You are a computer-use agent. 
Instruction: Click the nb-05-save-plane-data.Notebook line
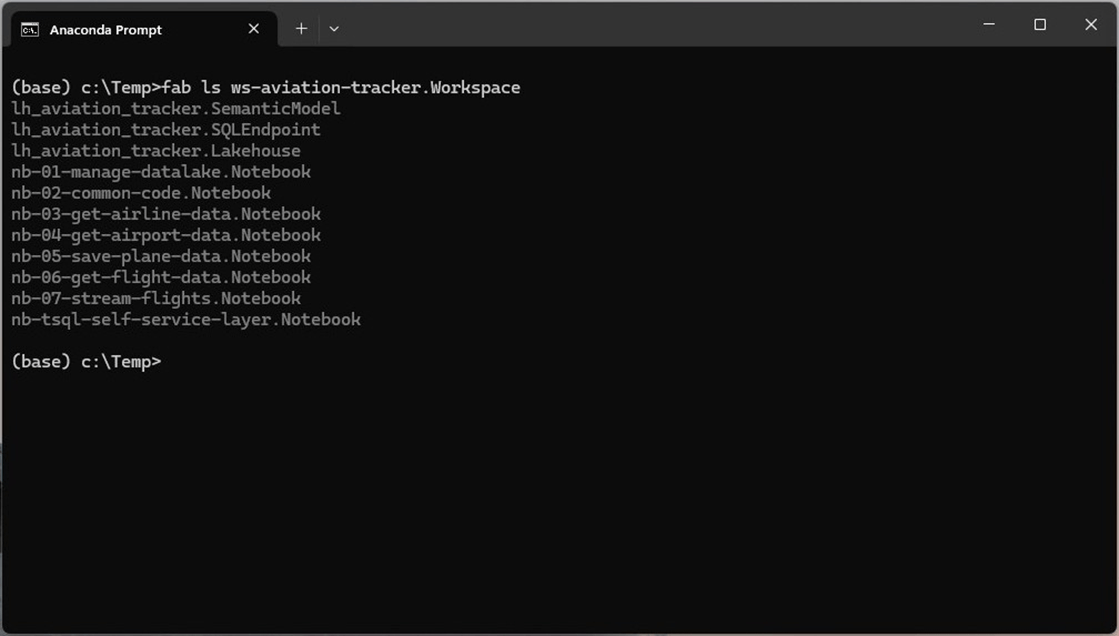[x=161, y=256]
